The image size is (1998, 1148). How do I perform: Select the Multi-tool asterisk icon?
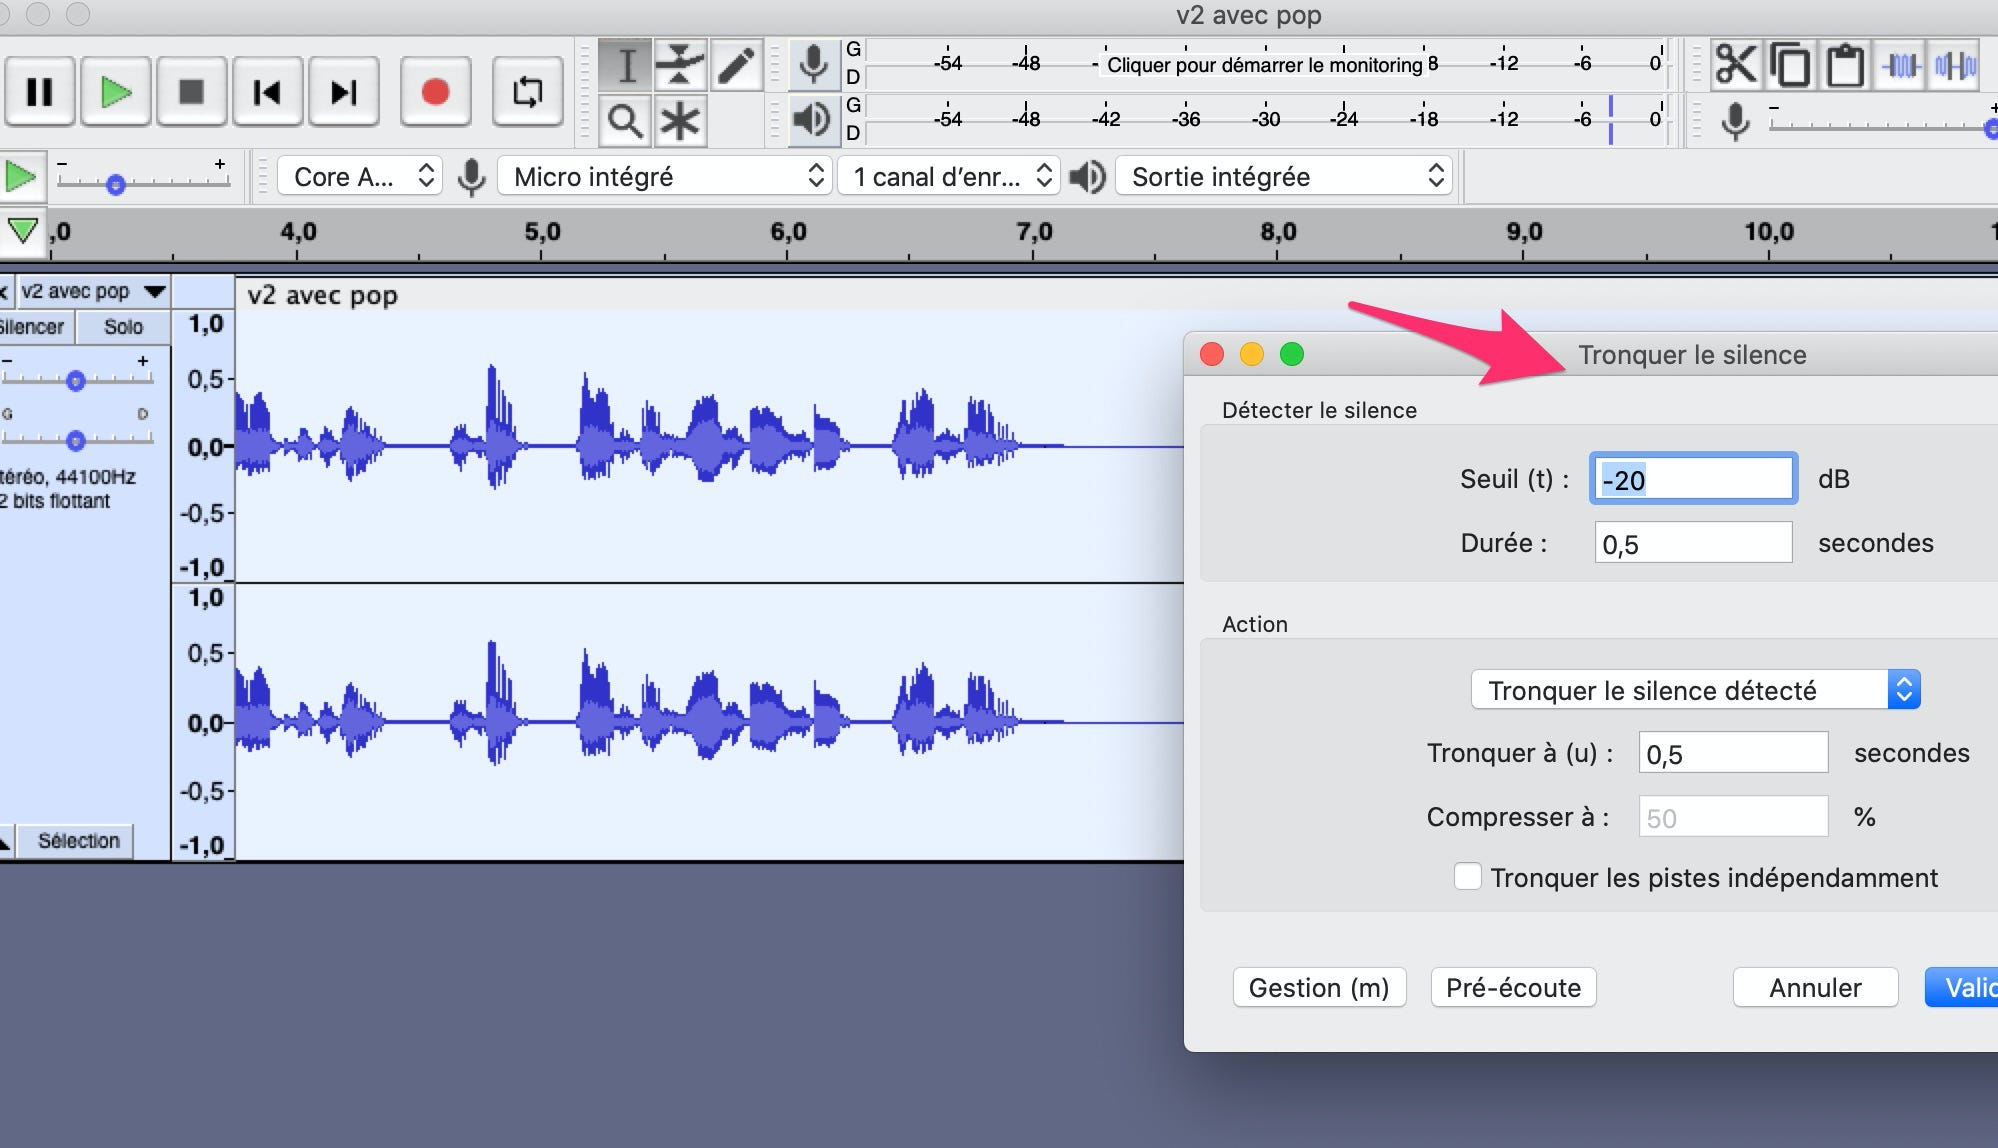point(680,122)
